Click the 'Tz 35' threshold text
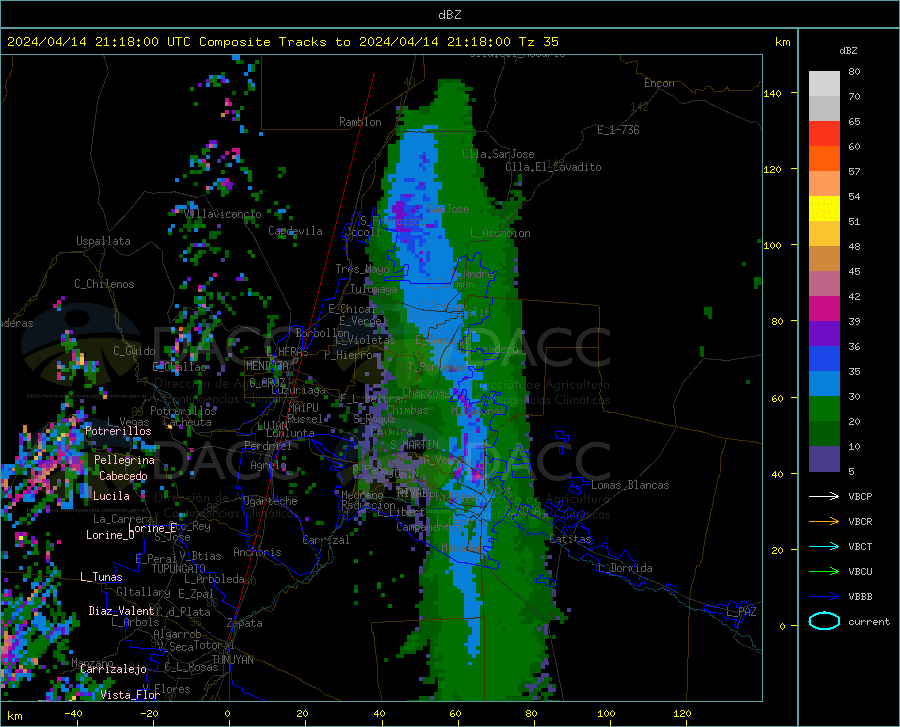Screen dimensions: 900x727 click(x=538, y=42)
